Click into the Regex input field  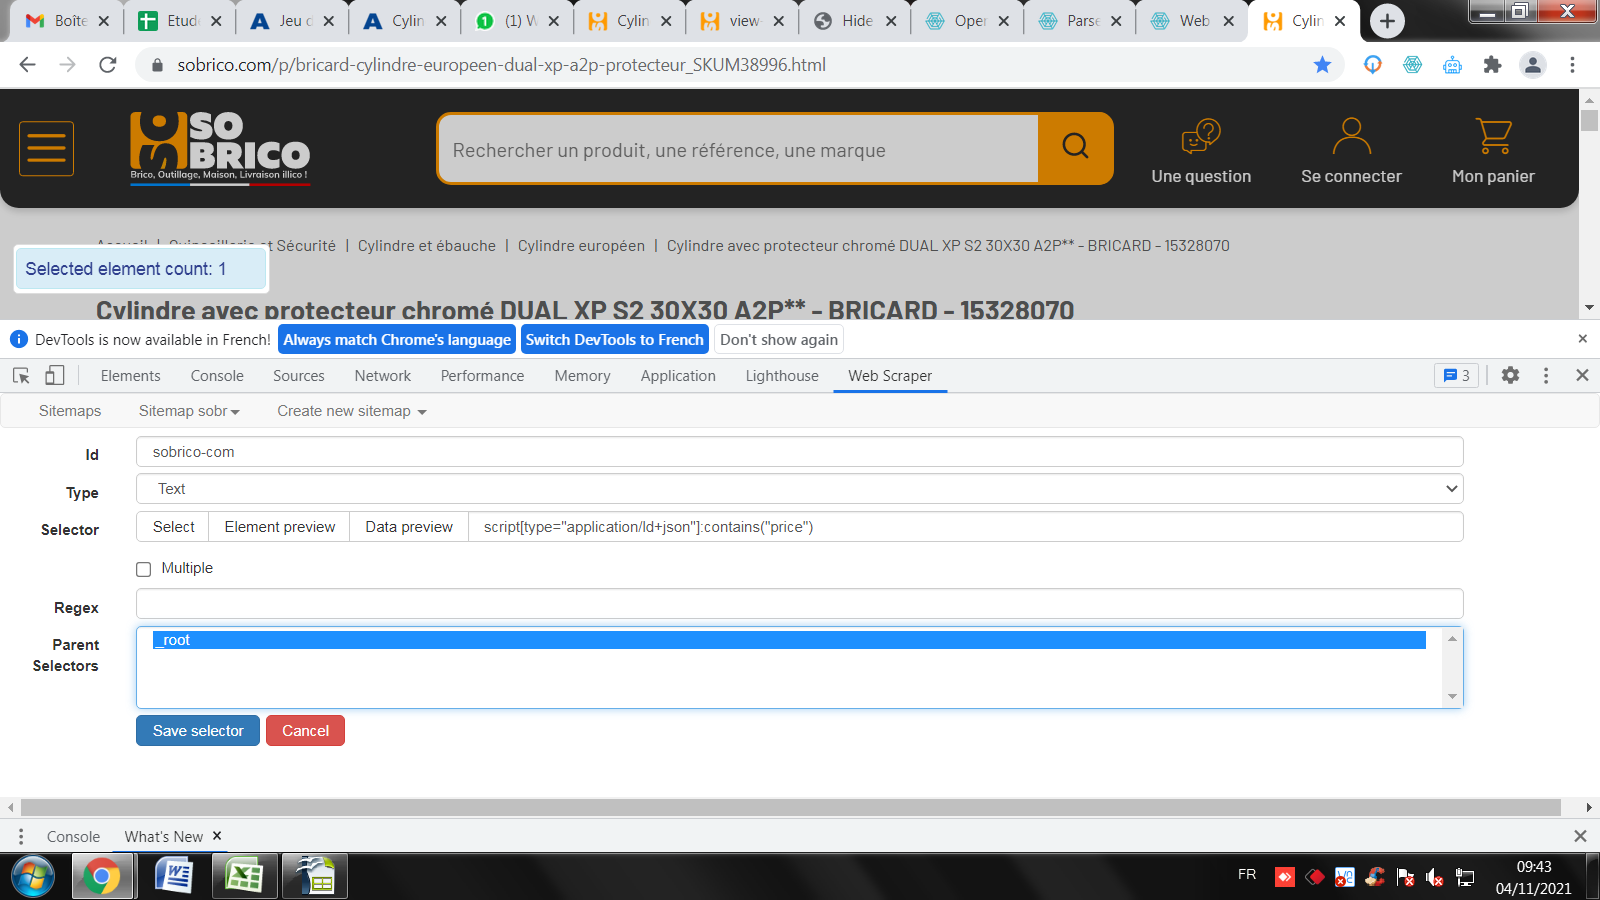(x=799, y=604)
